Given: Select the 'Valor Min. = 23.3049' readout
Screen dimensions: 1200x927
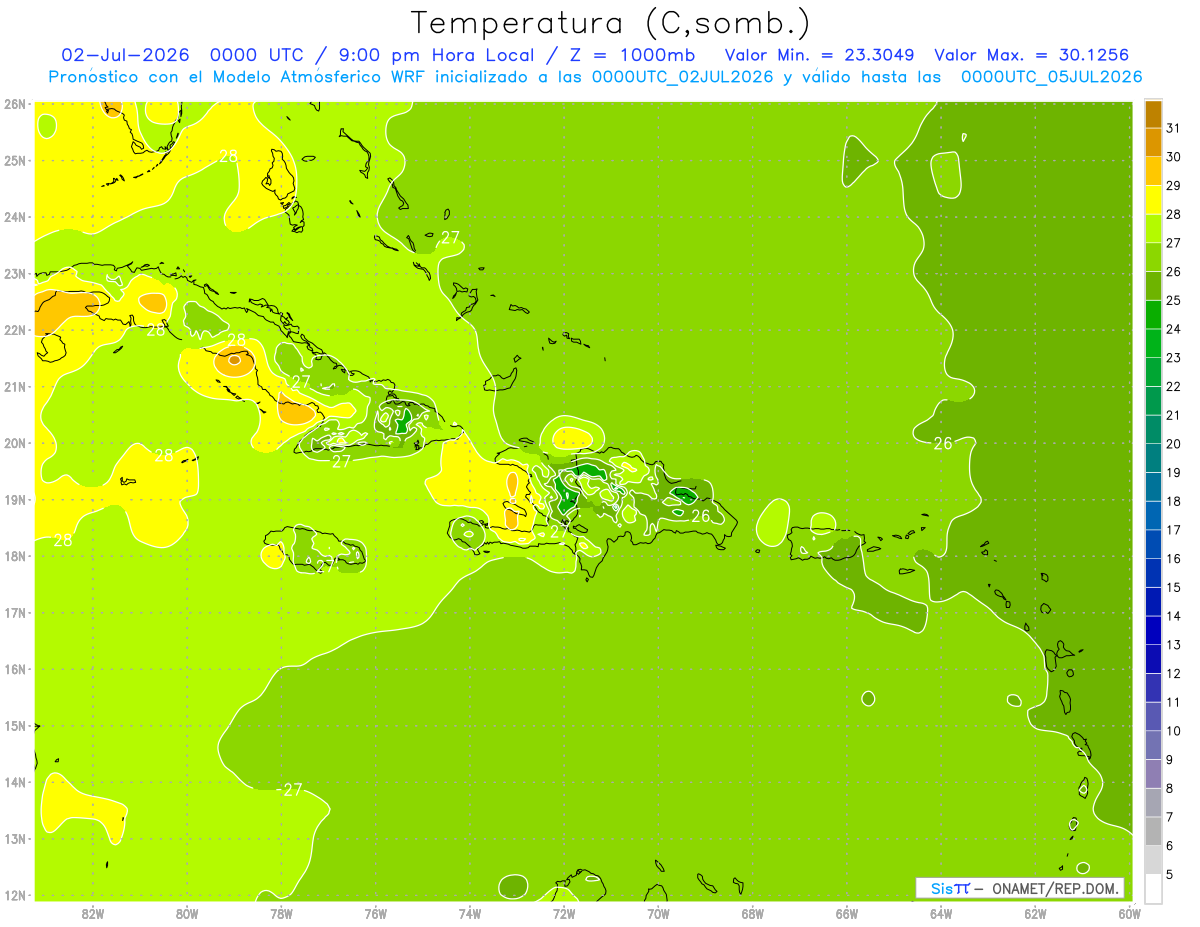Looking at the screenshot, I should click(x=820, y=55).
